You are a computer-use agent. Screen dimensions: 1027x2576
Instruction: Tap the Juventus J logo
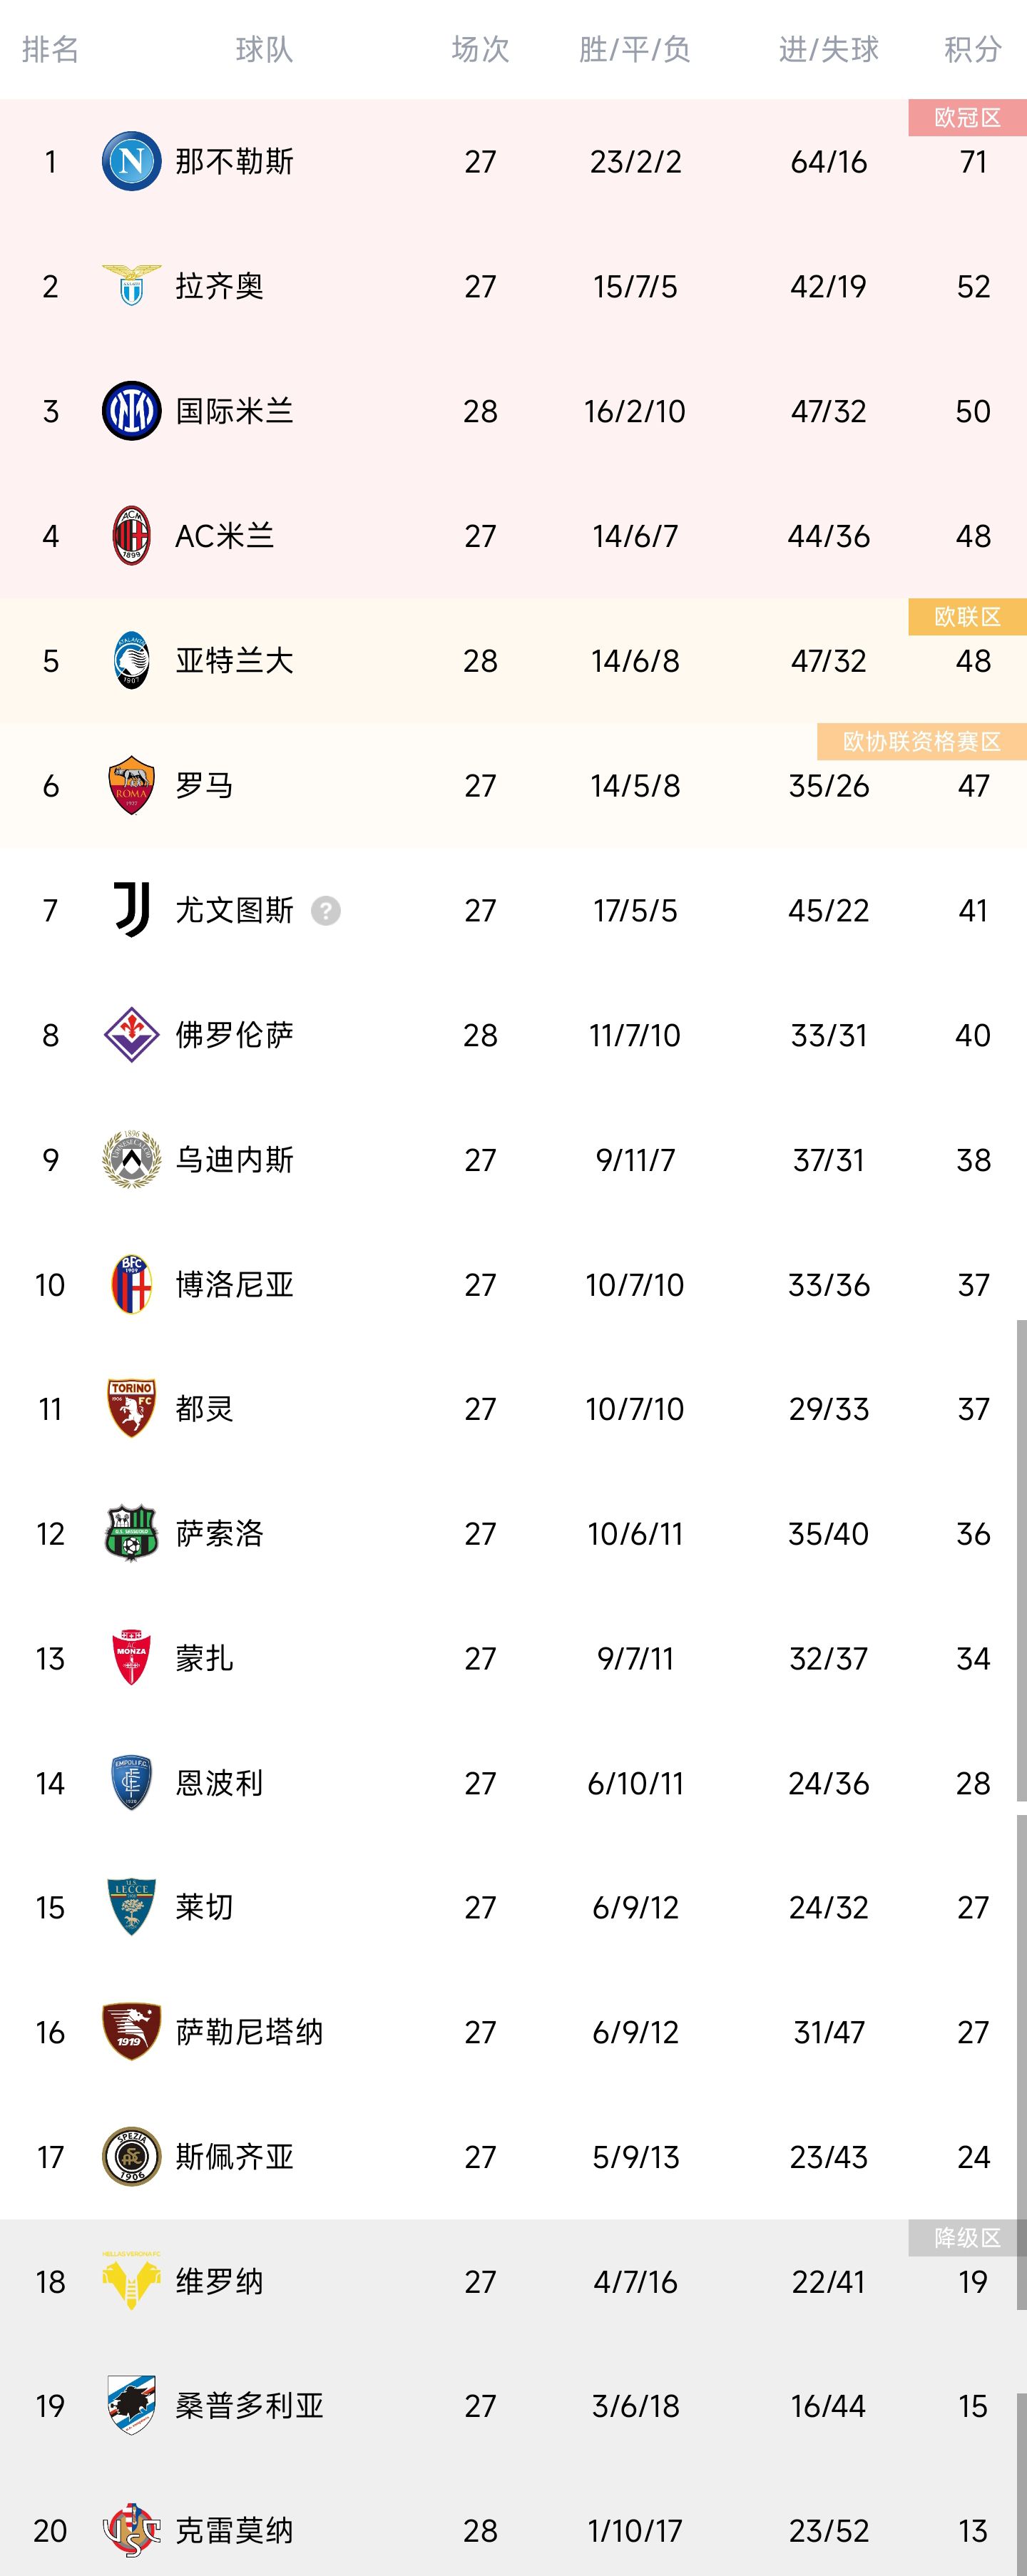131,910
